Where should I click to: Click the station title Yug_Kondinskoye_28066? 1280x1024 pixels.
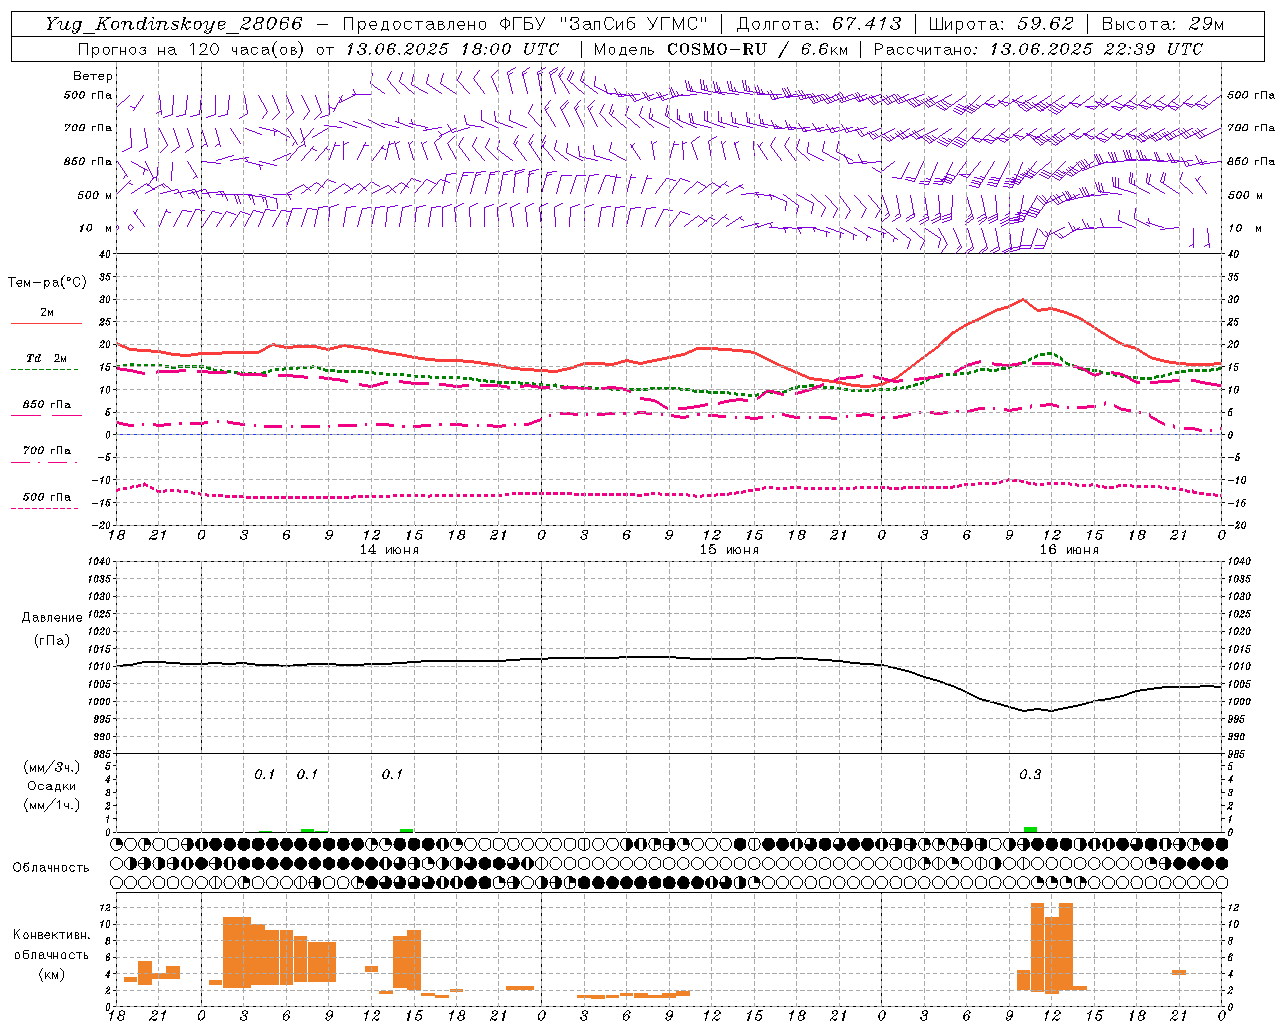pos(174,24)
